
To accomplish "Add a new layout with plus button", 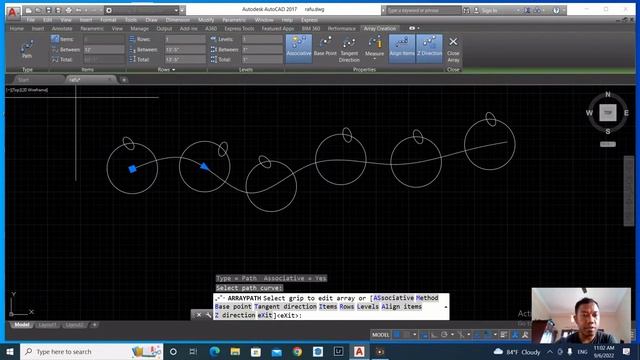I will pyautogui.click(x=94, y=325).
